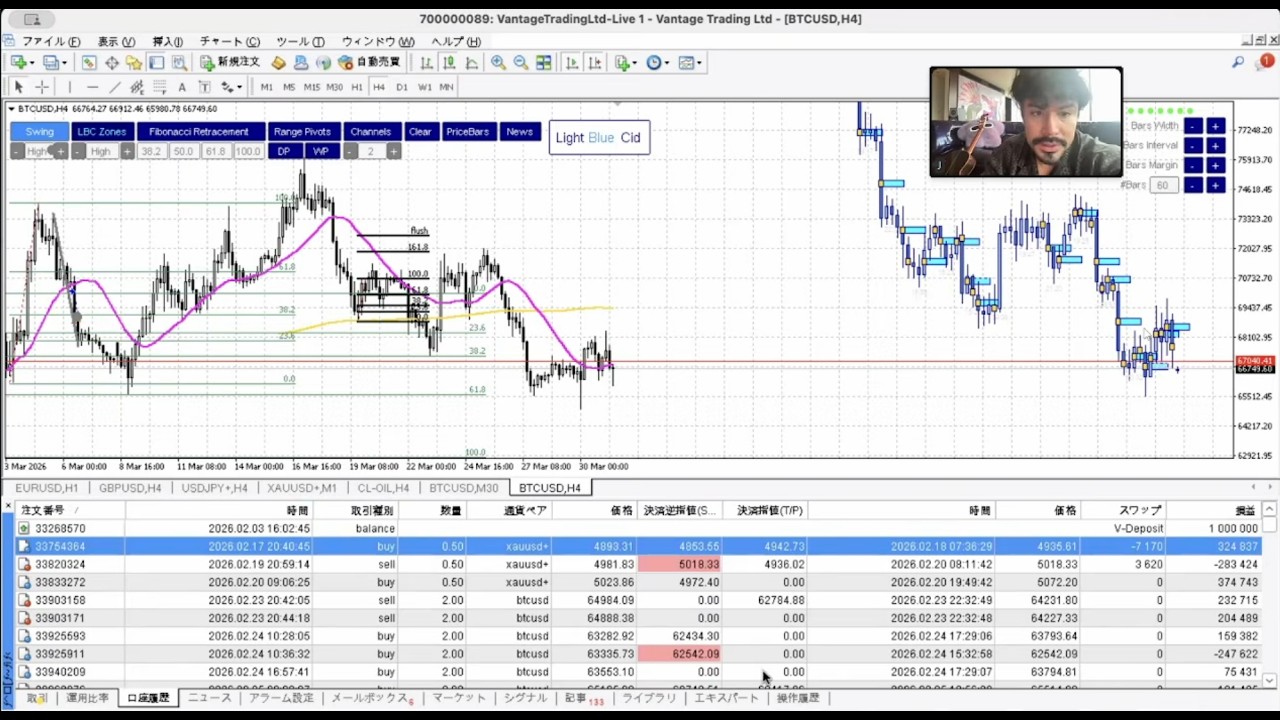1280x720 pixels.
Task: Toggle the Terminal panel icon
Action: click(x=157, y=62)
